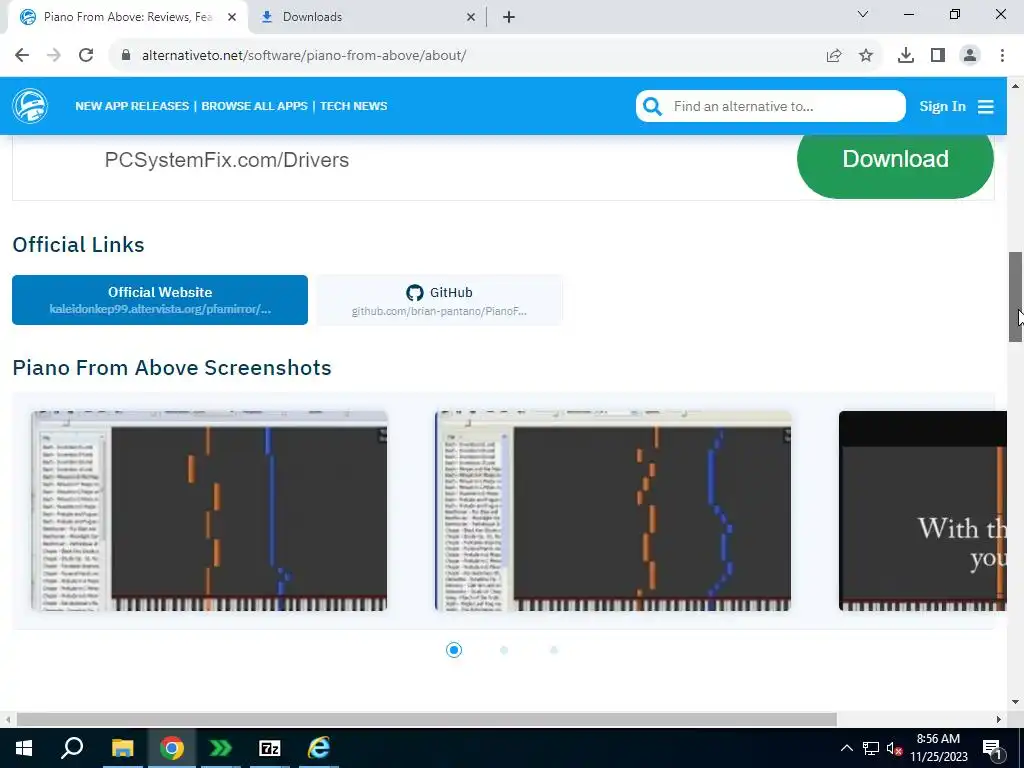Click the right arrow of horizontal scrollbar
The width and height of the screenshot is (1024, 768).
pyautogui.click(x=999, y=719)
